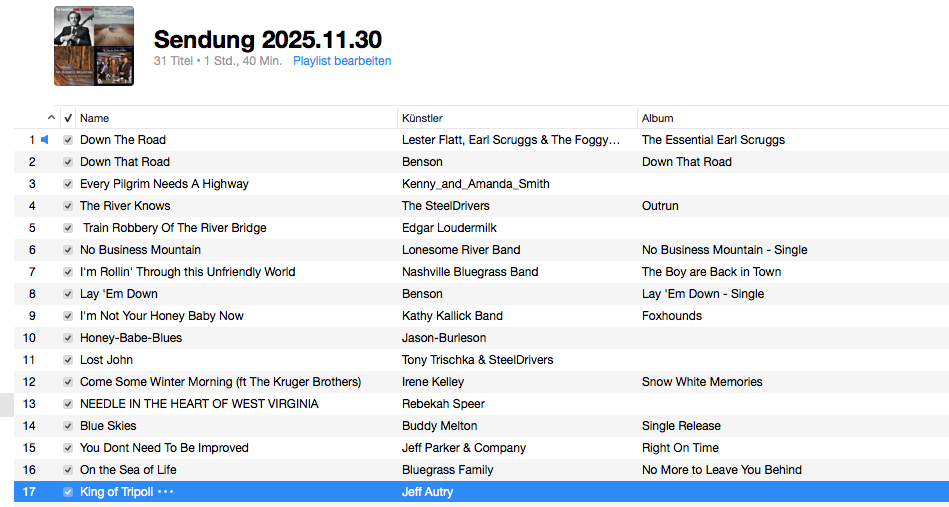
Task: Uncheck The River Knows checkbox
Action: point(68,206)
